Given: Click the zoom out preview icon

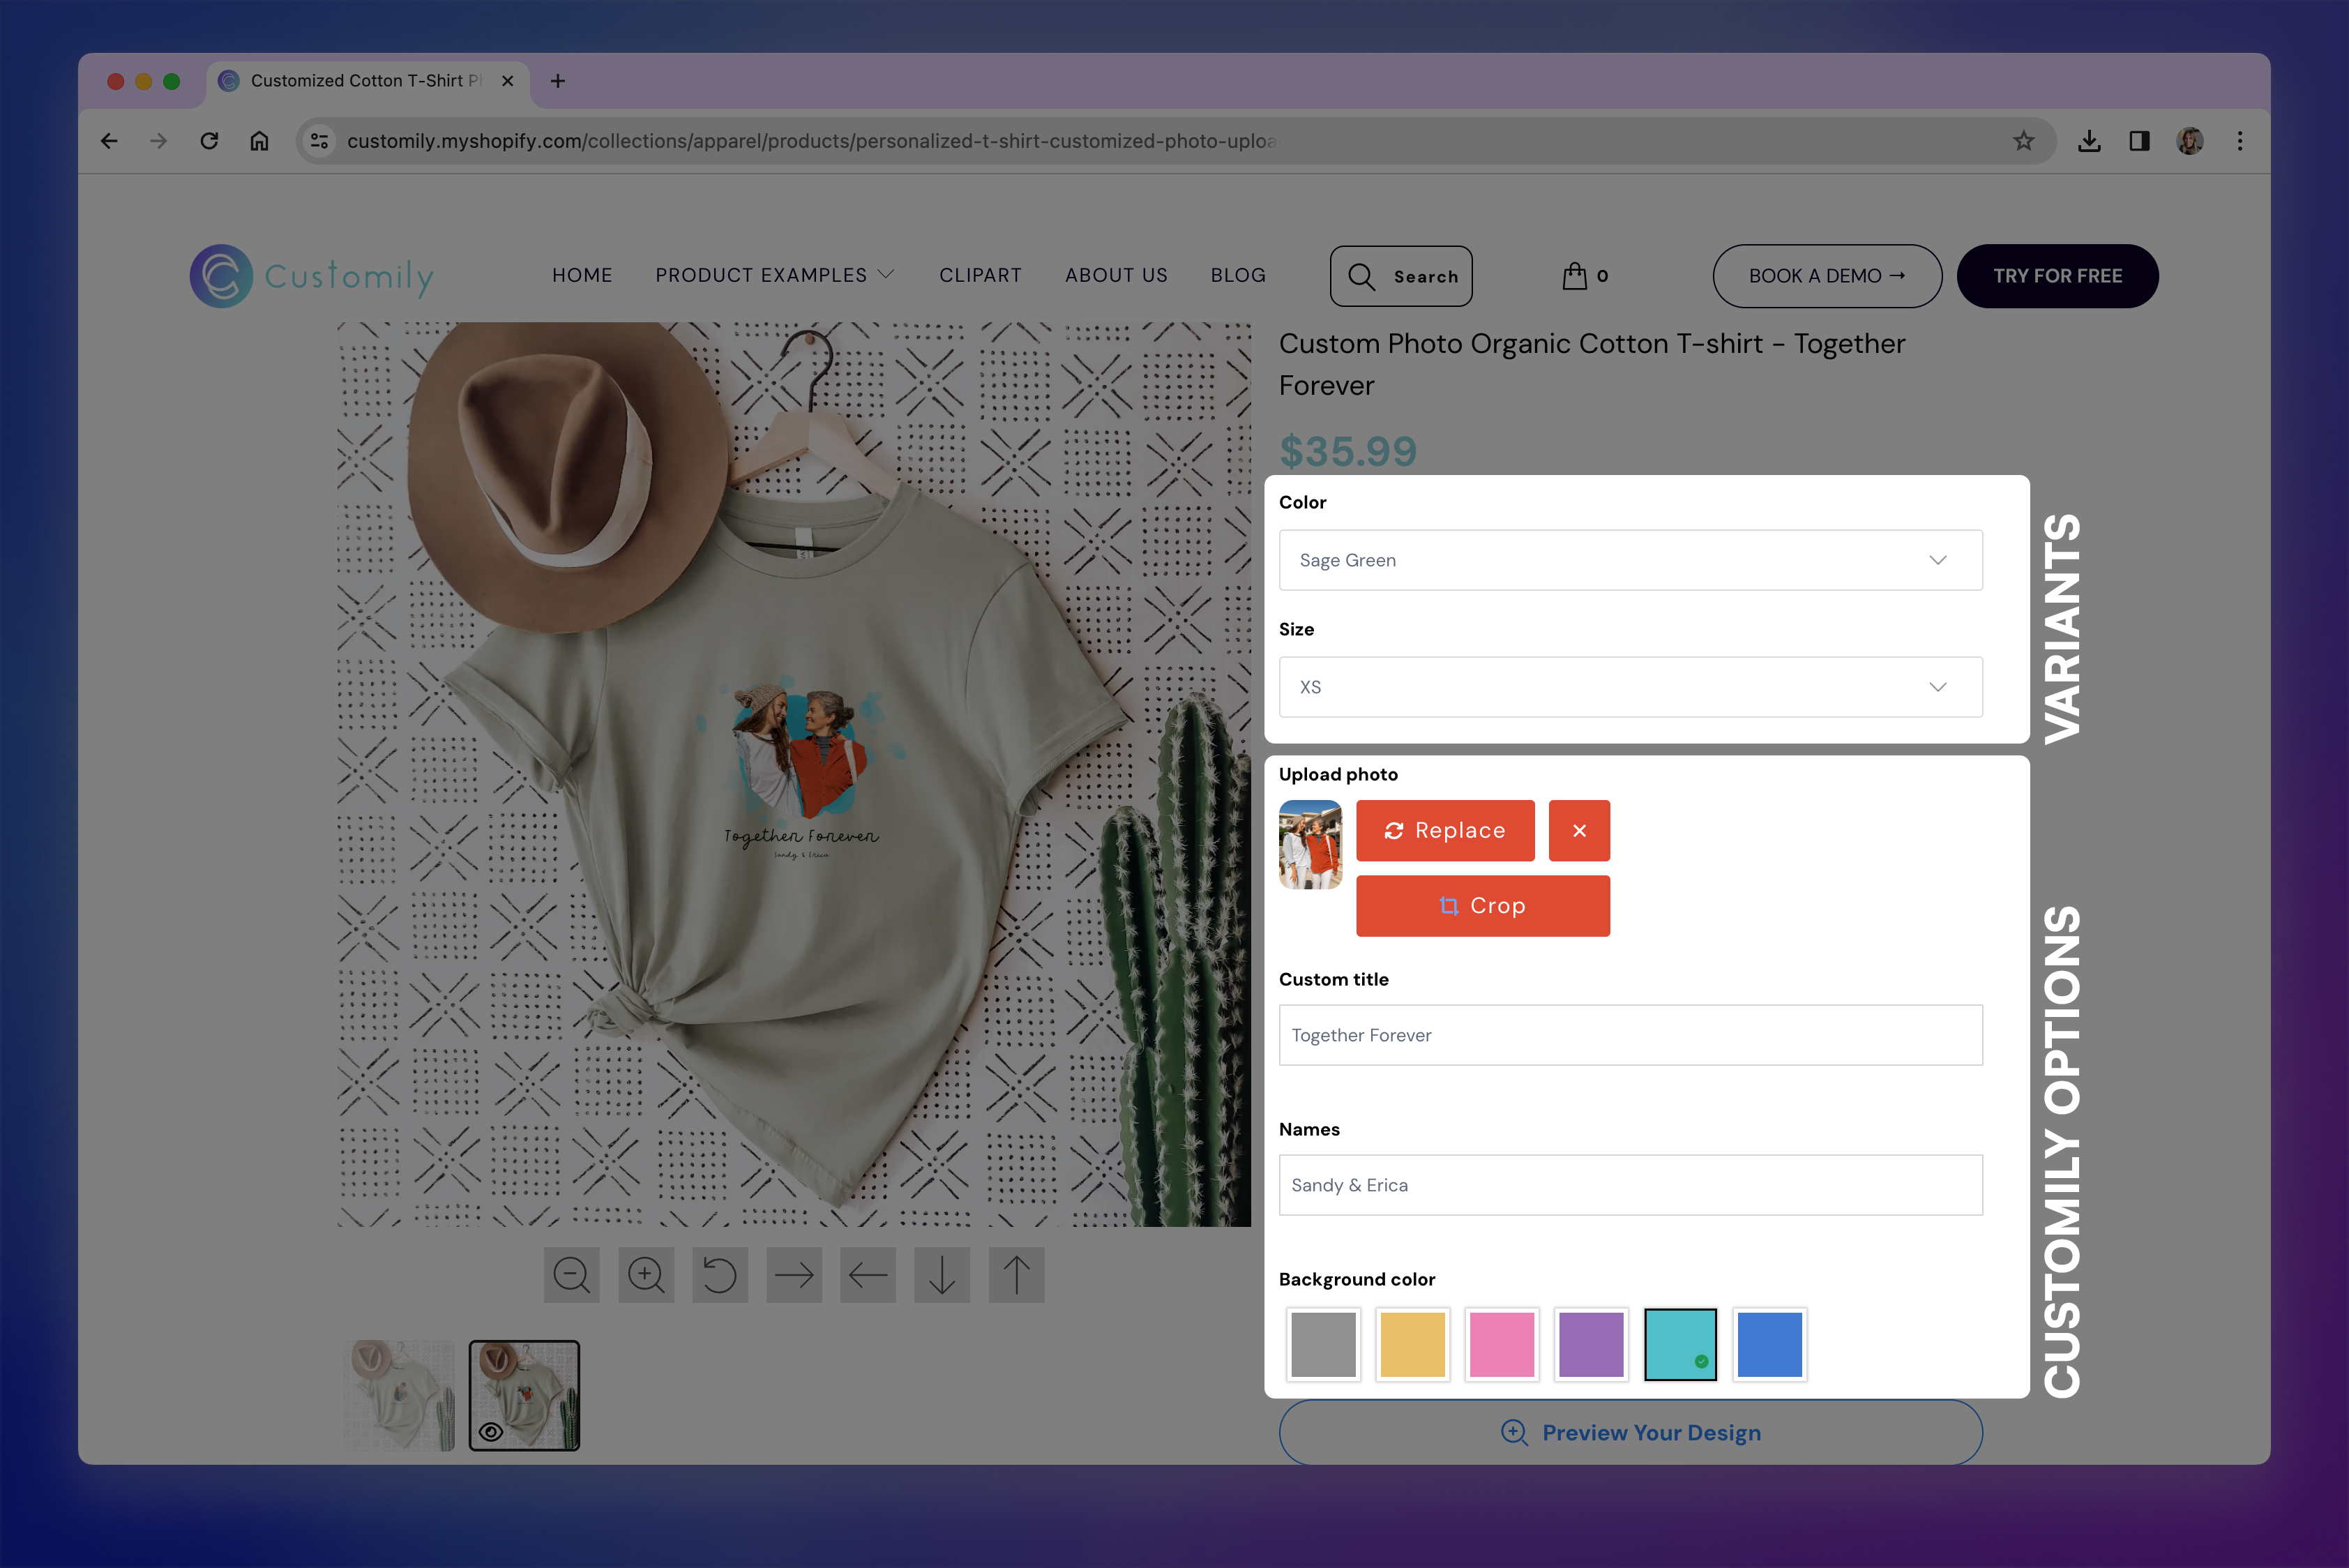Looking at the screenshot, I should [571, 1275].
